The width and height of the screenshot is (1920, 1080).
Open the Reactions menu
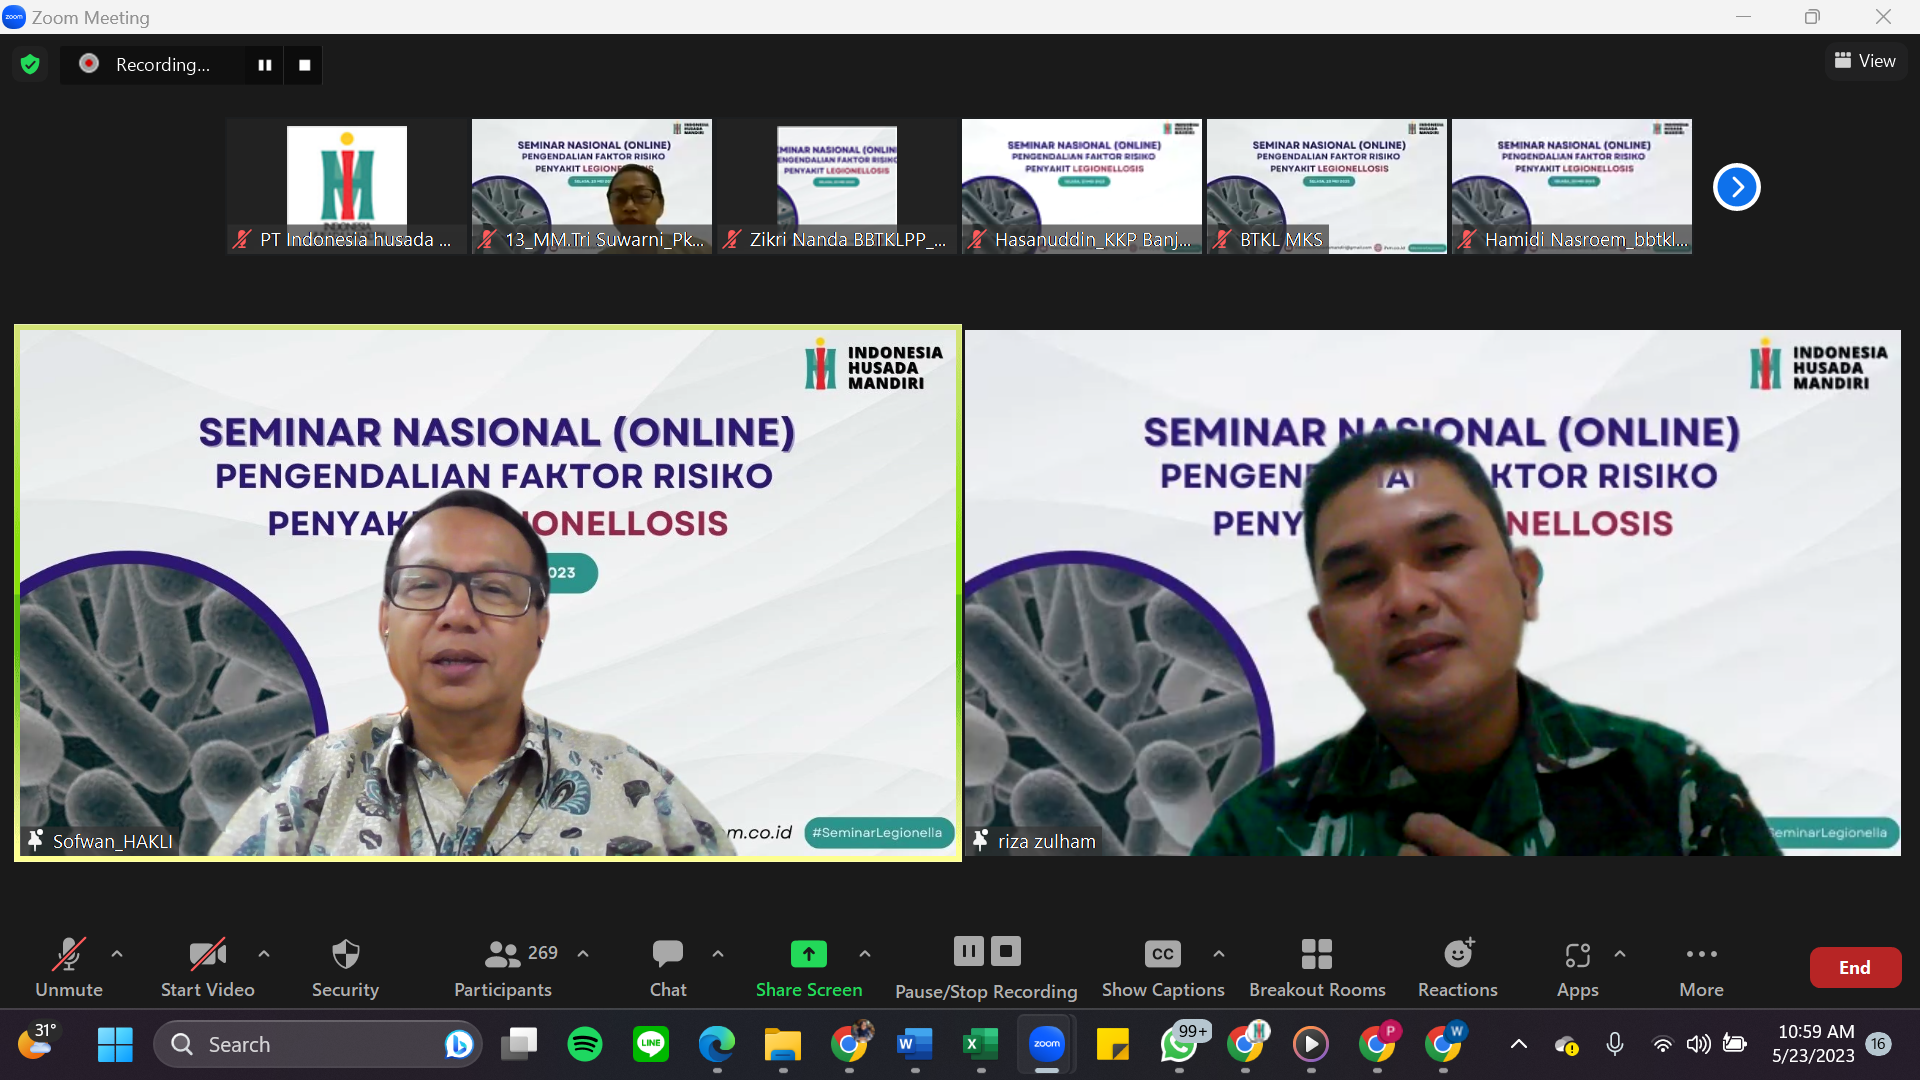tap(1457, 967)
